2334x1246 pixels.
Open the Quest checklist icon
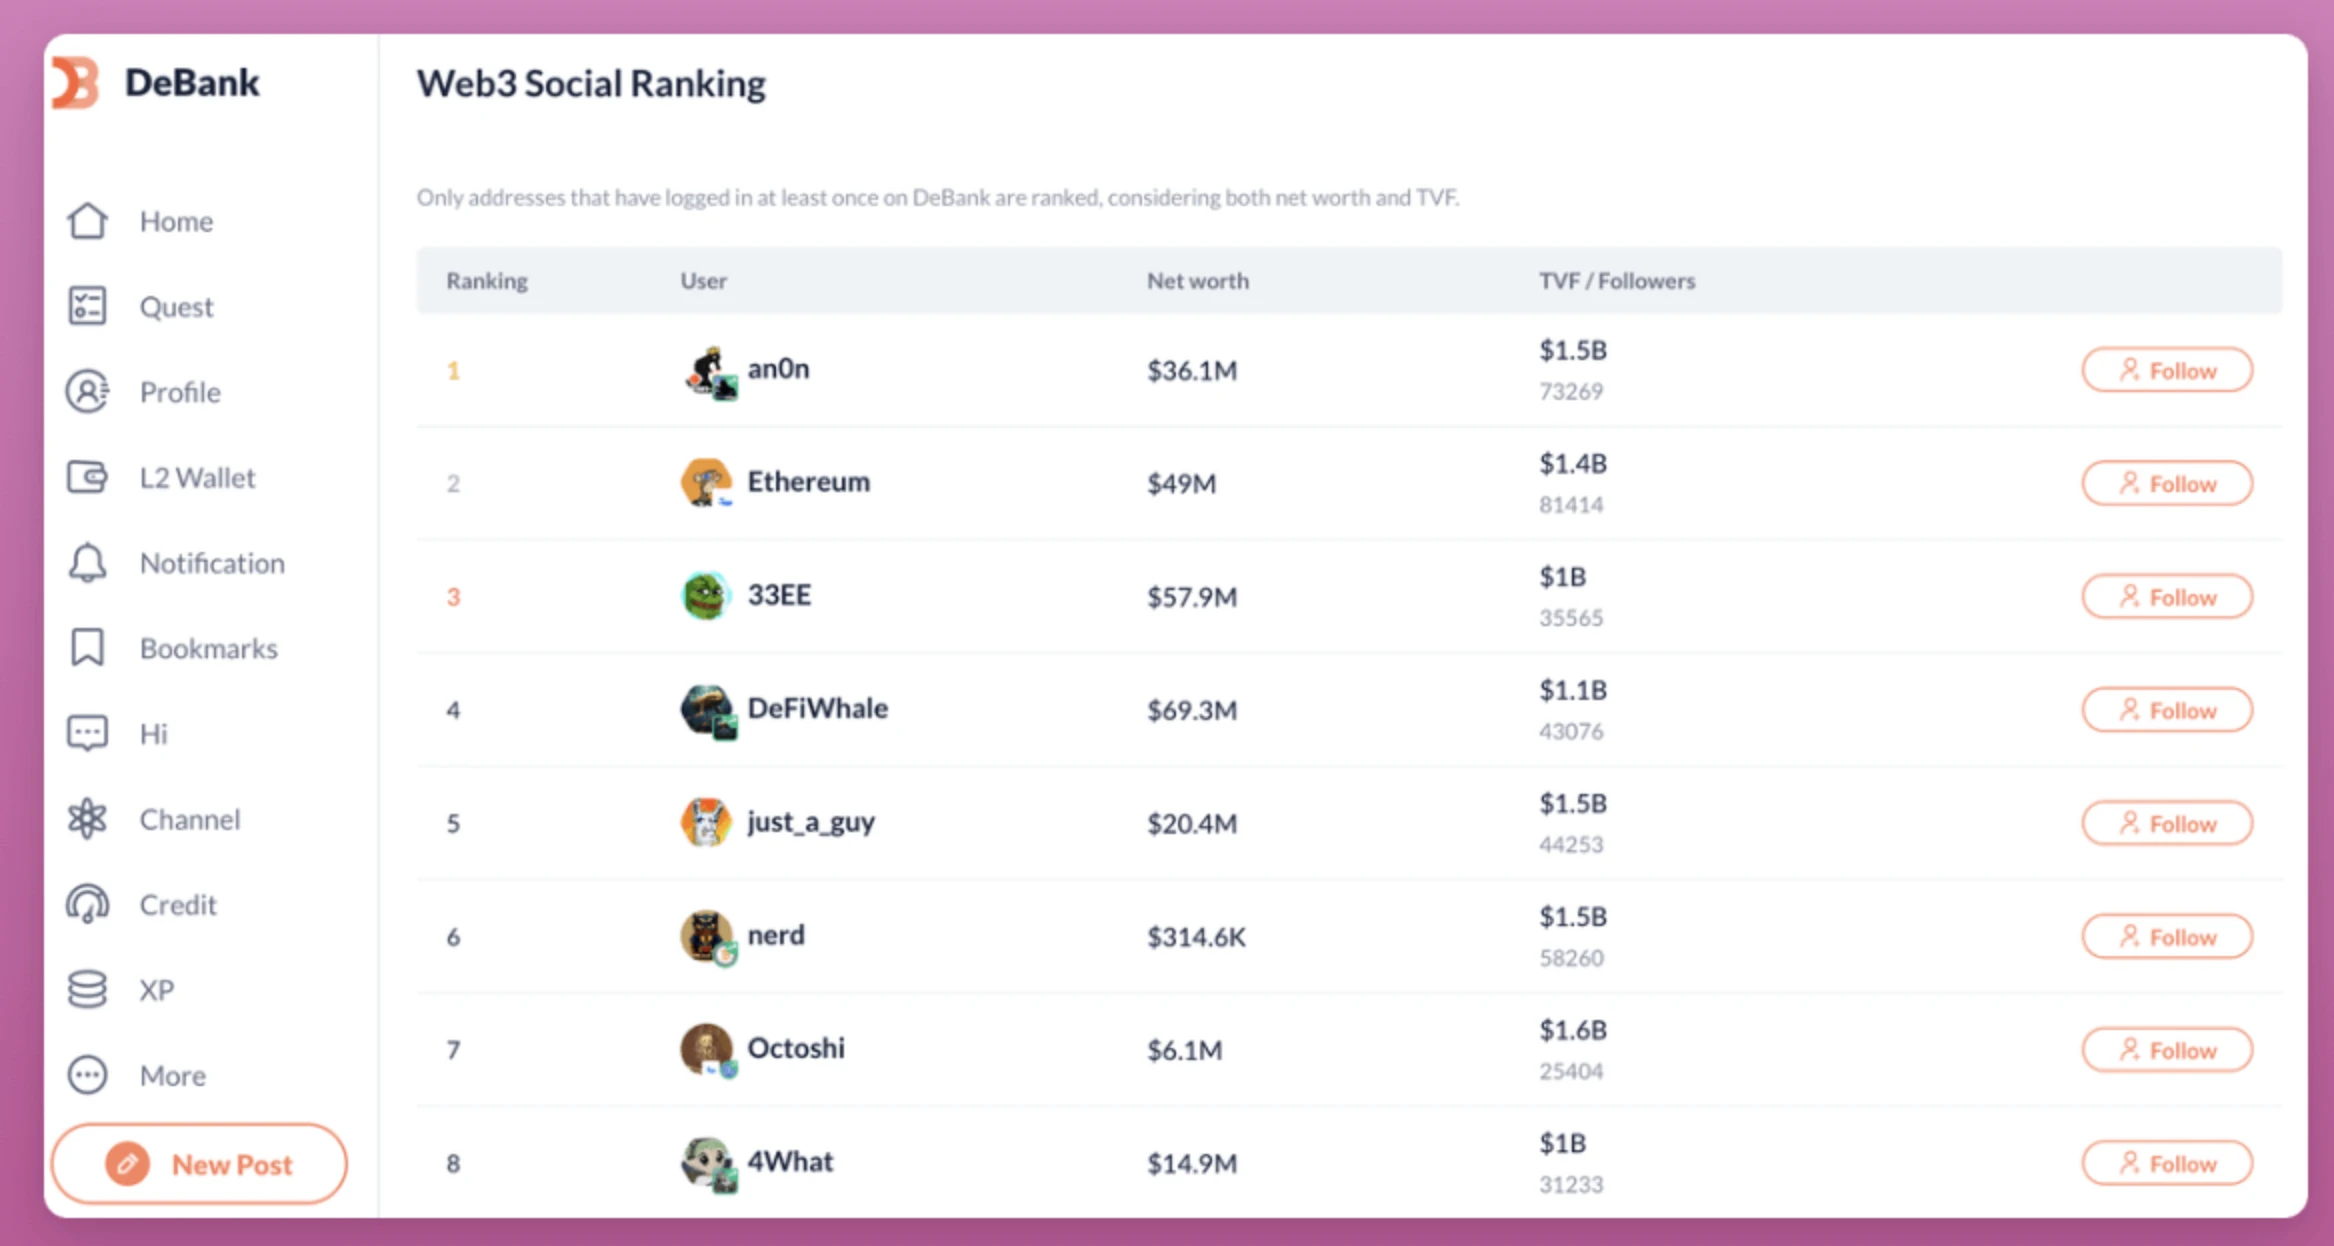pos(87,306)
